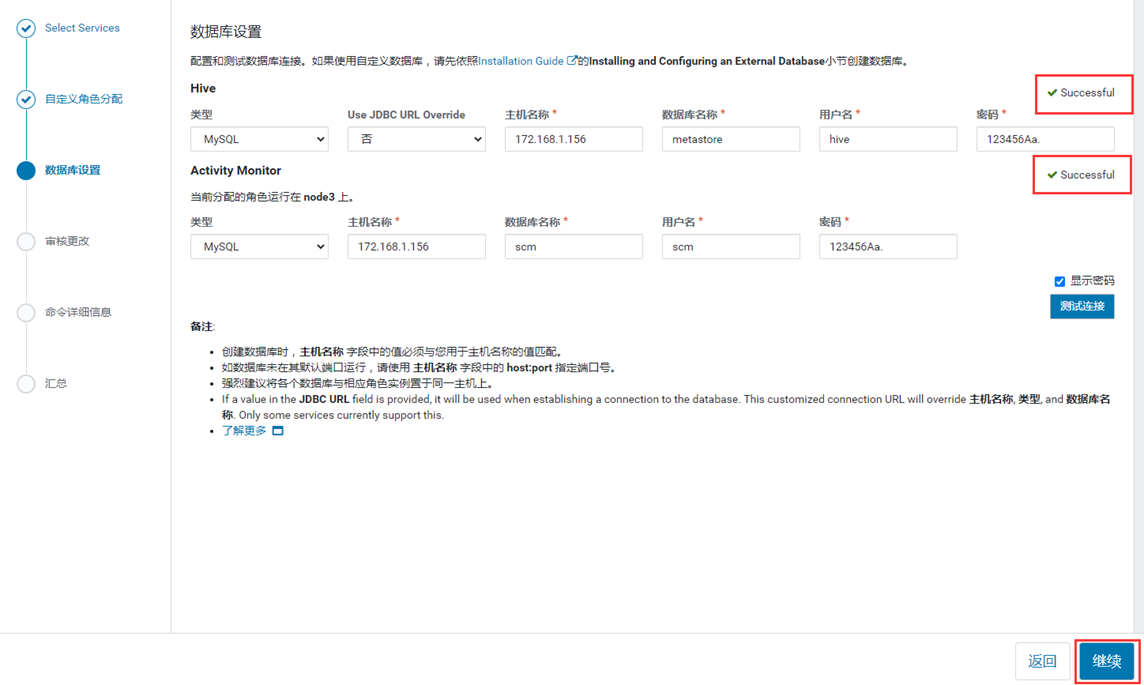Select the 数据库设置 step label
The width and height of the screenshot is (1144, 685).
pyautogui.click(x=73, y=170)
